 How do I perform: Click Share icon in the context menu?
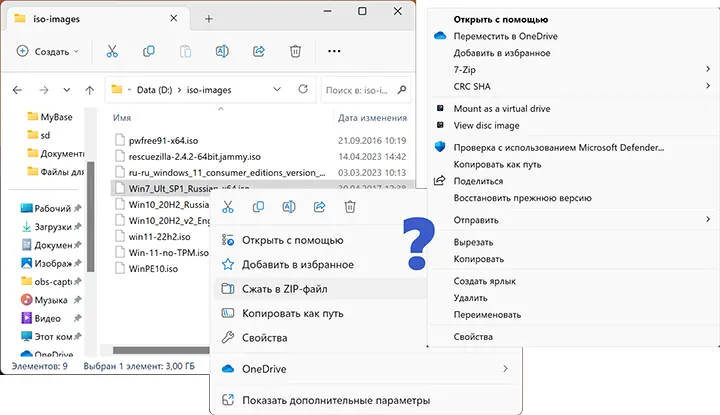[x=320, y=207]
